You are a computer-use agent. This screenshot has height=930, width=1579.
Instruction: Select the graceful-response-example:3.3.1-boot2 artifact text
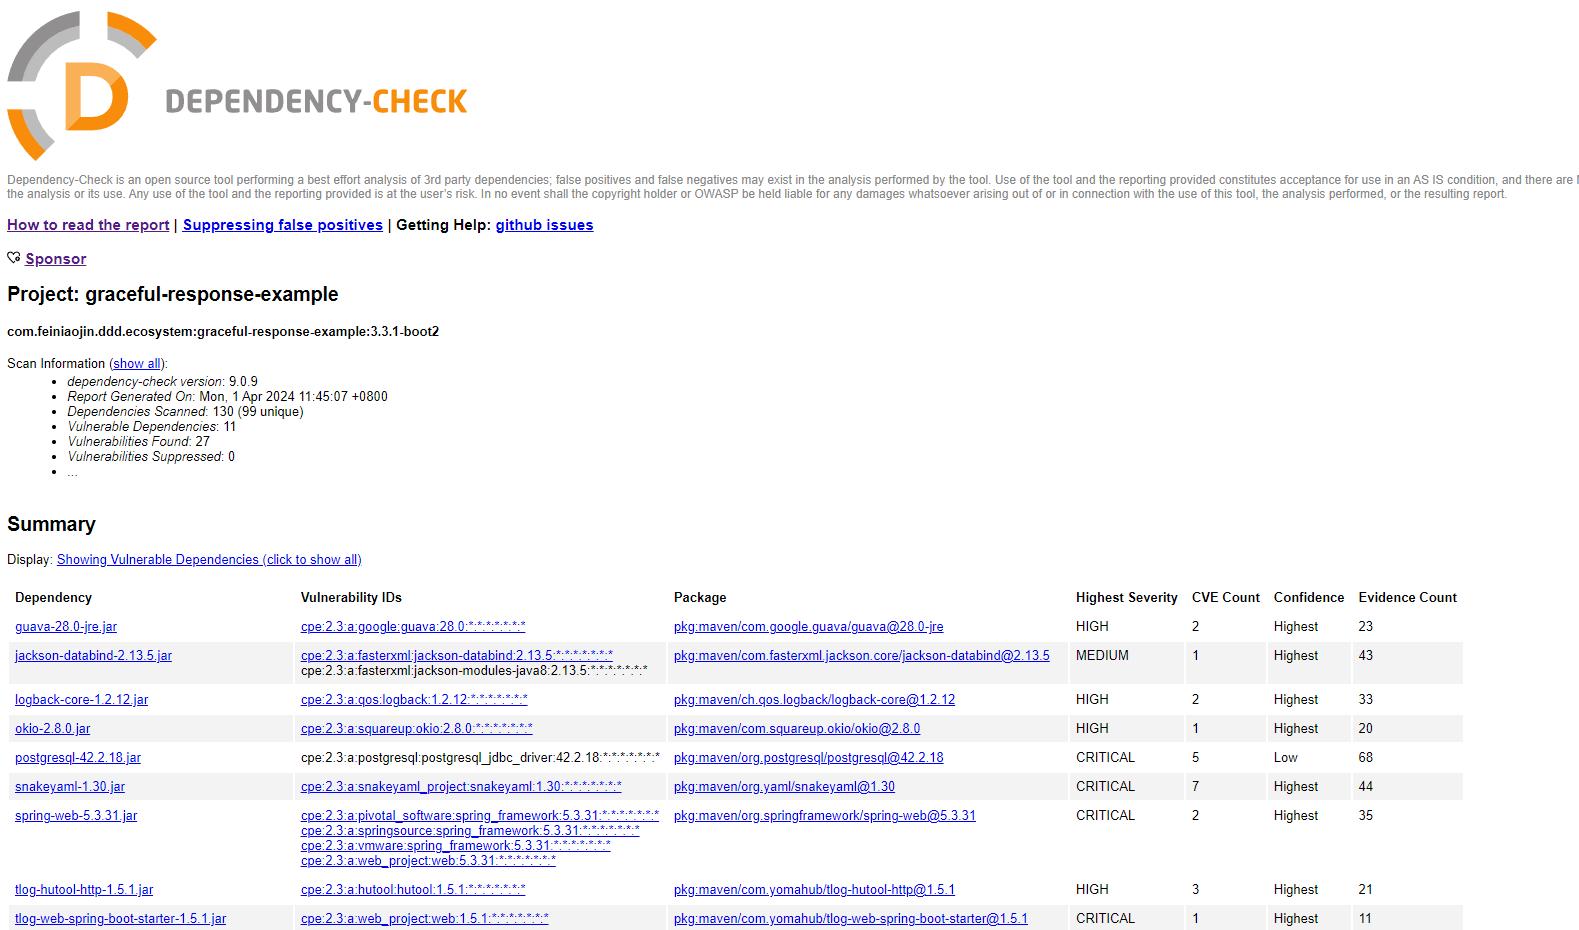[x=223, y=332]
